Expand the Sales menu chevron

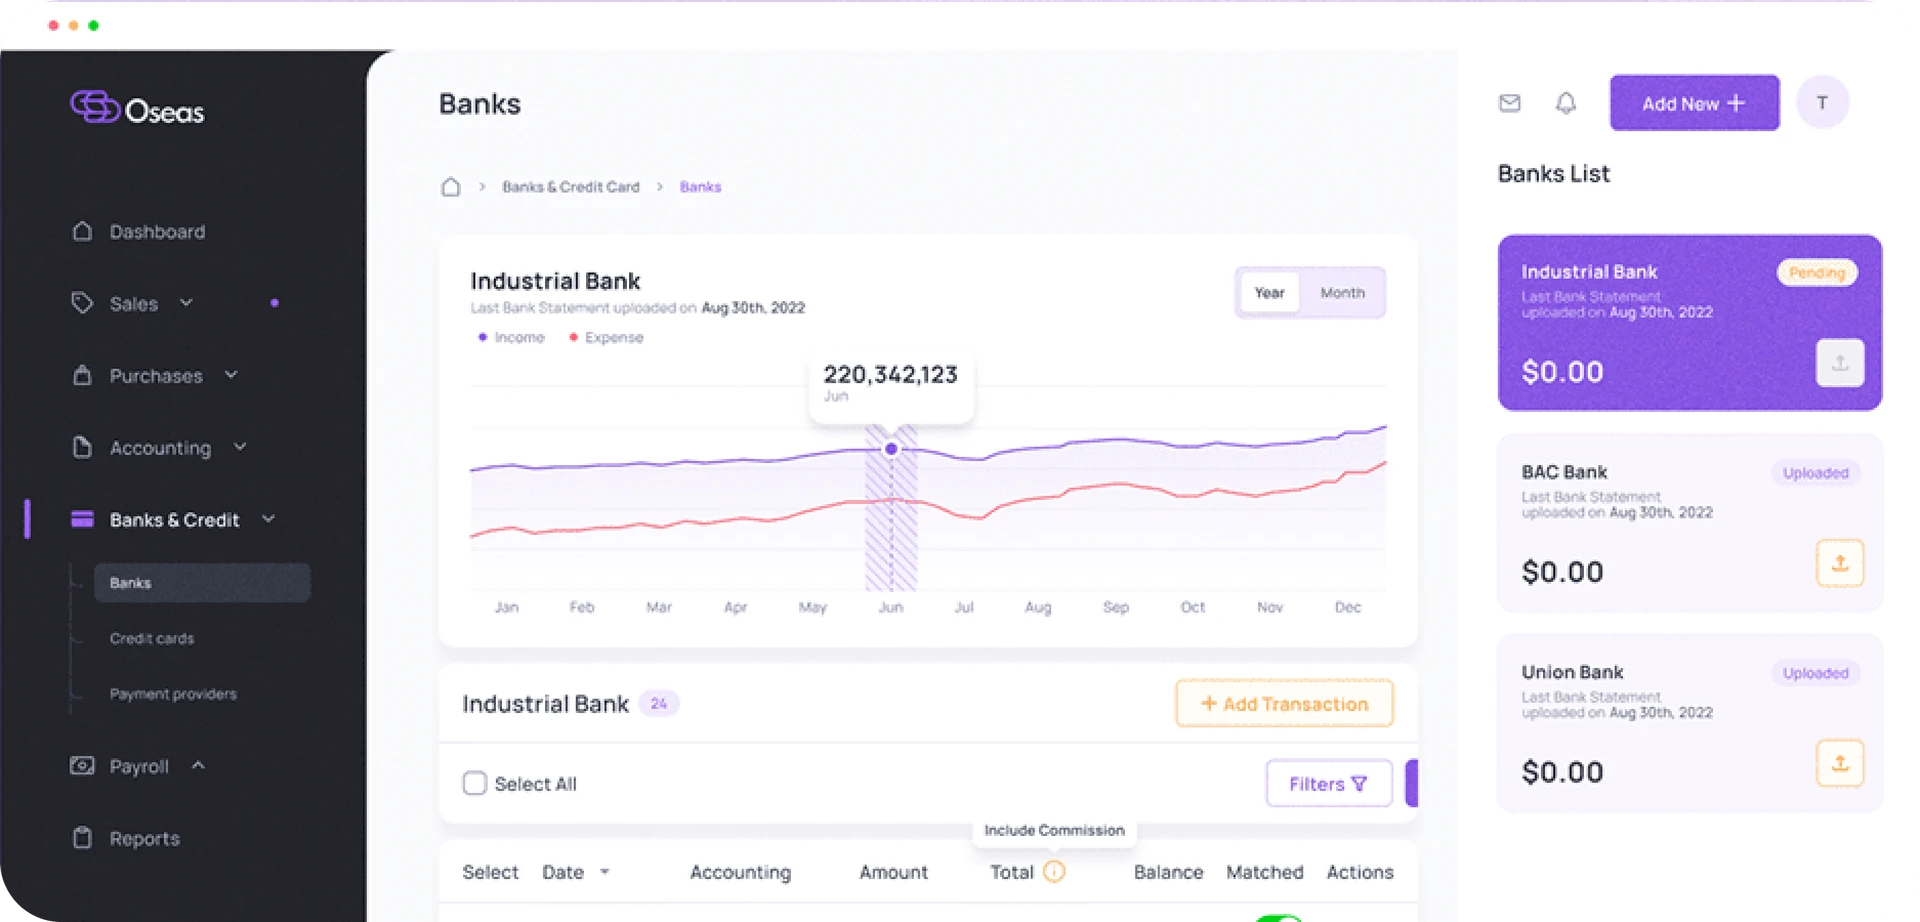click(186, 303)
